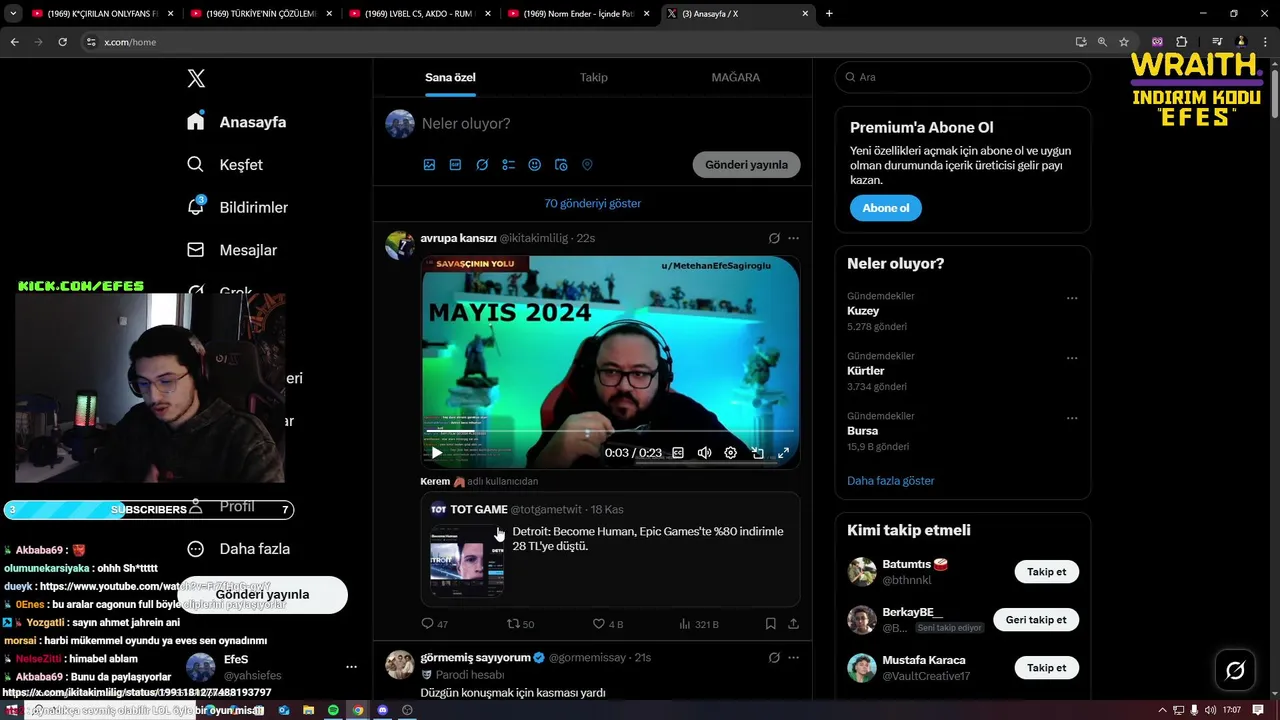
Task: Follow back BerkayBE_ account
Action: (x=1036, y=620)
